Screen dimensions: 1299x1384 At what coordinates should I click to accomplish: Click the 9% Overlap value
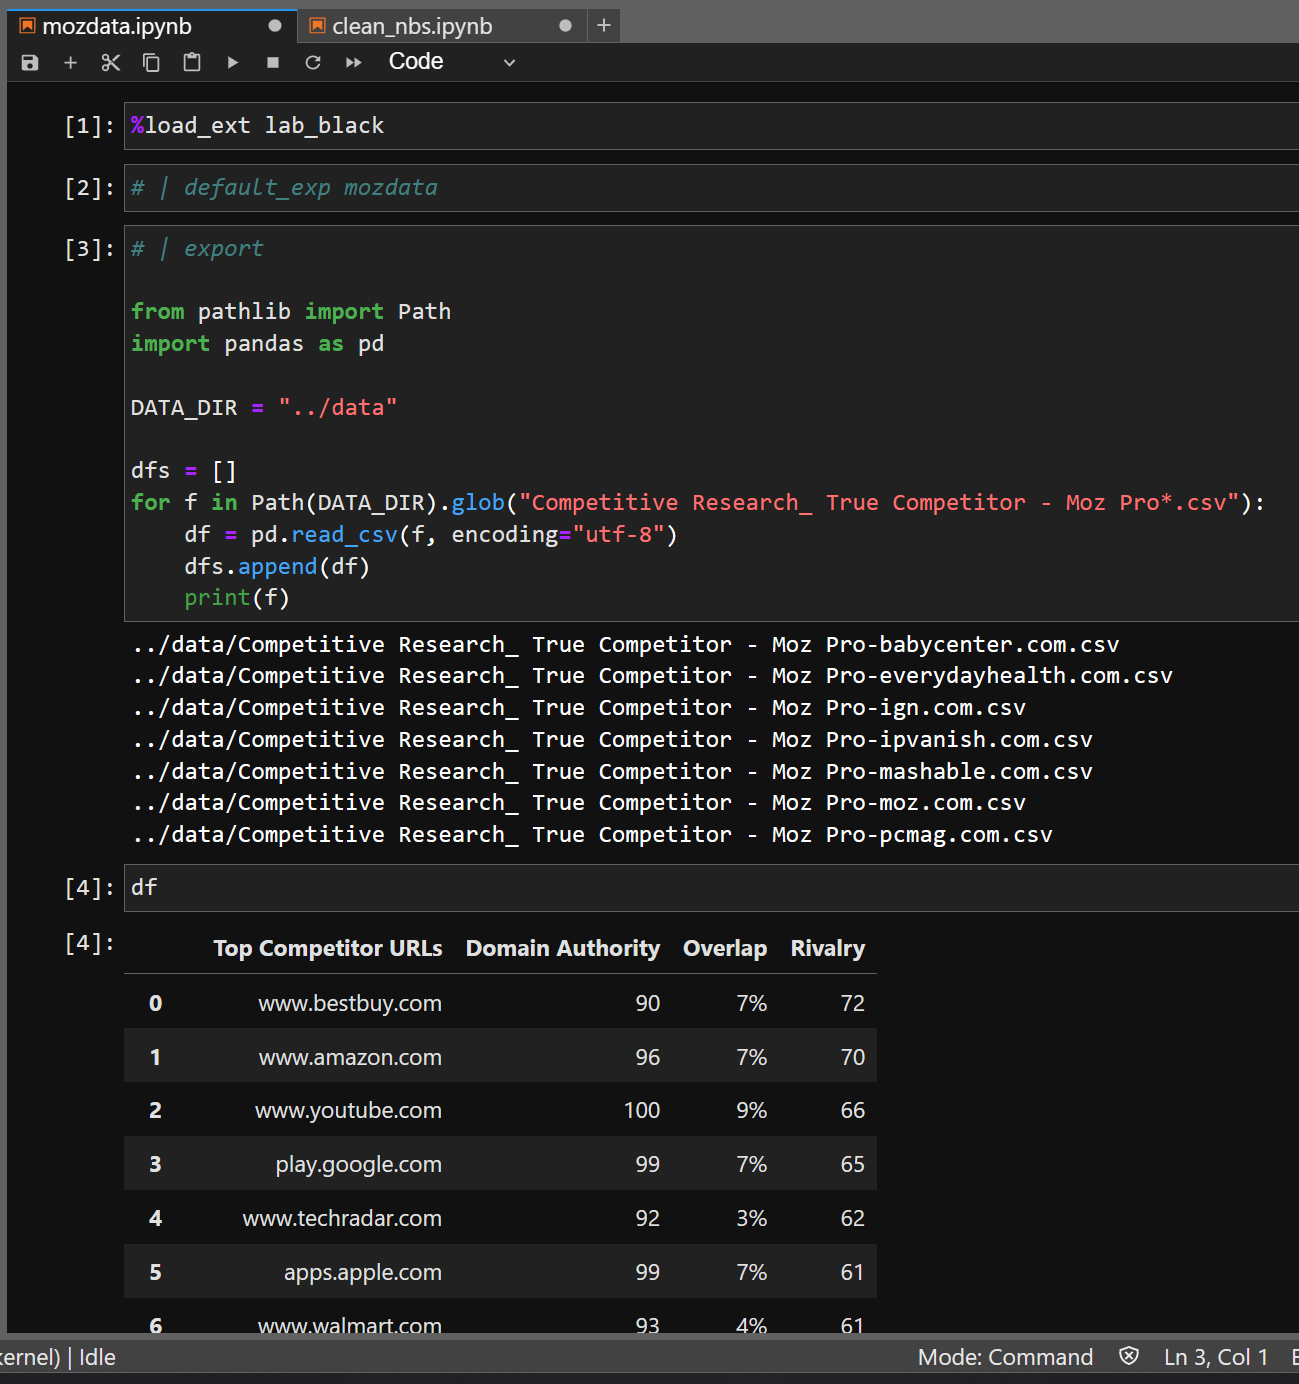point(751,1111)
